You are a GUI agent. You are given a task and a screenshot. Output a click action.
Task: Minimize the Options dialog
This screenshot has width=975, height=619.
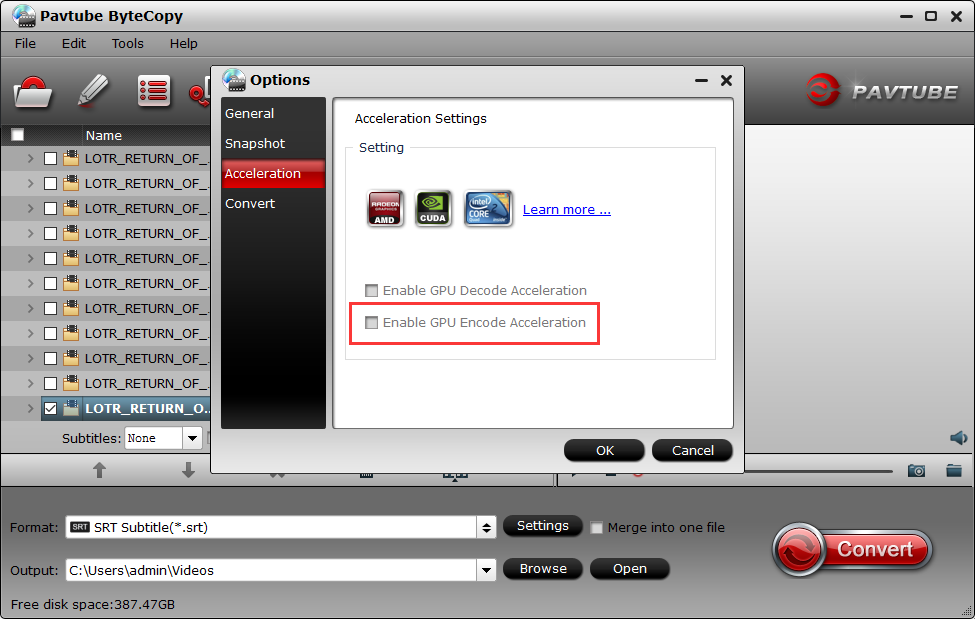(701, 80)
